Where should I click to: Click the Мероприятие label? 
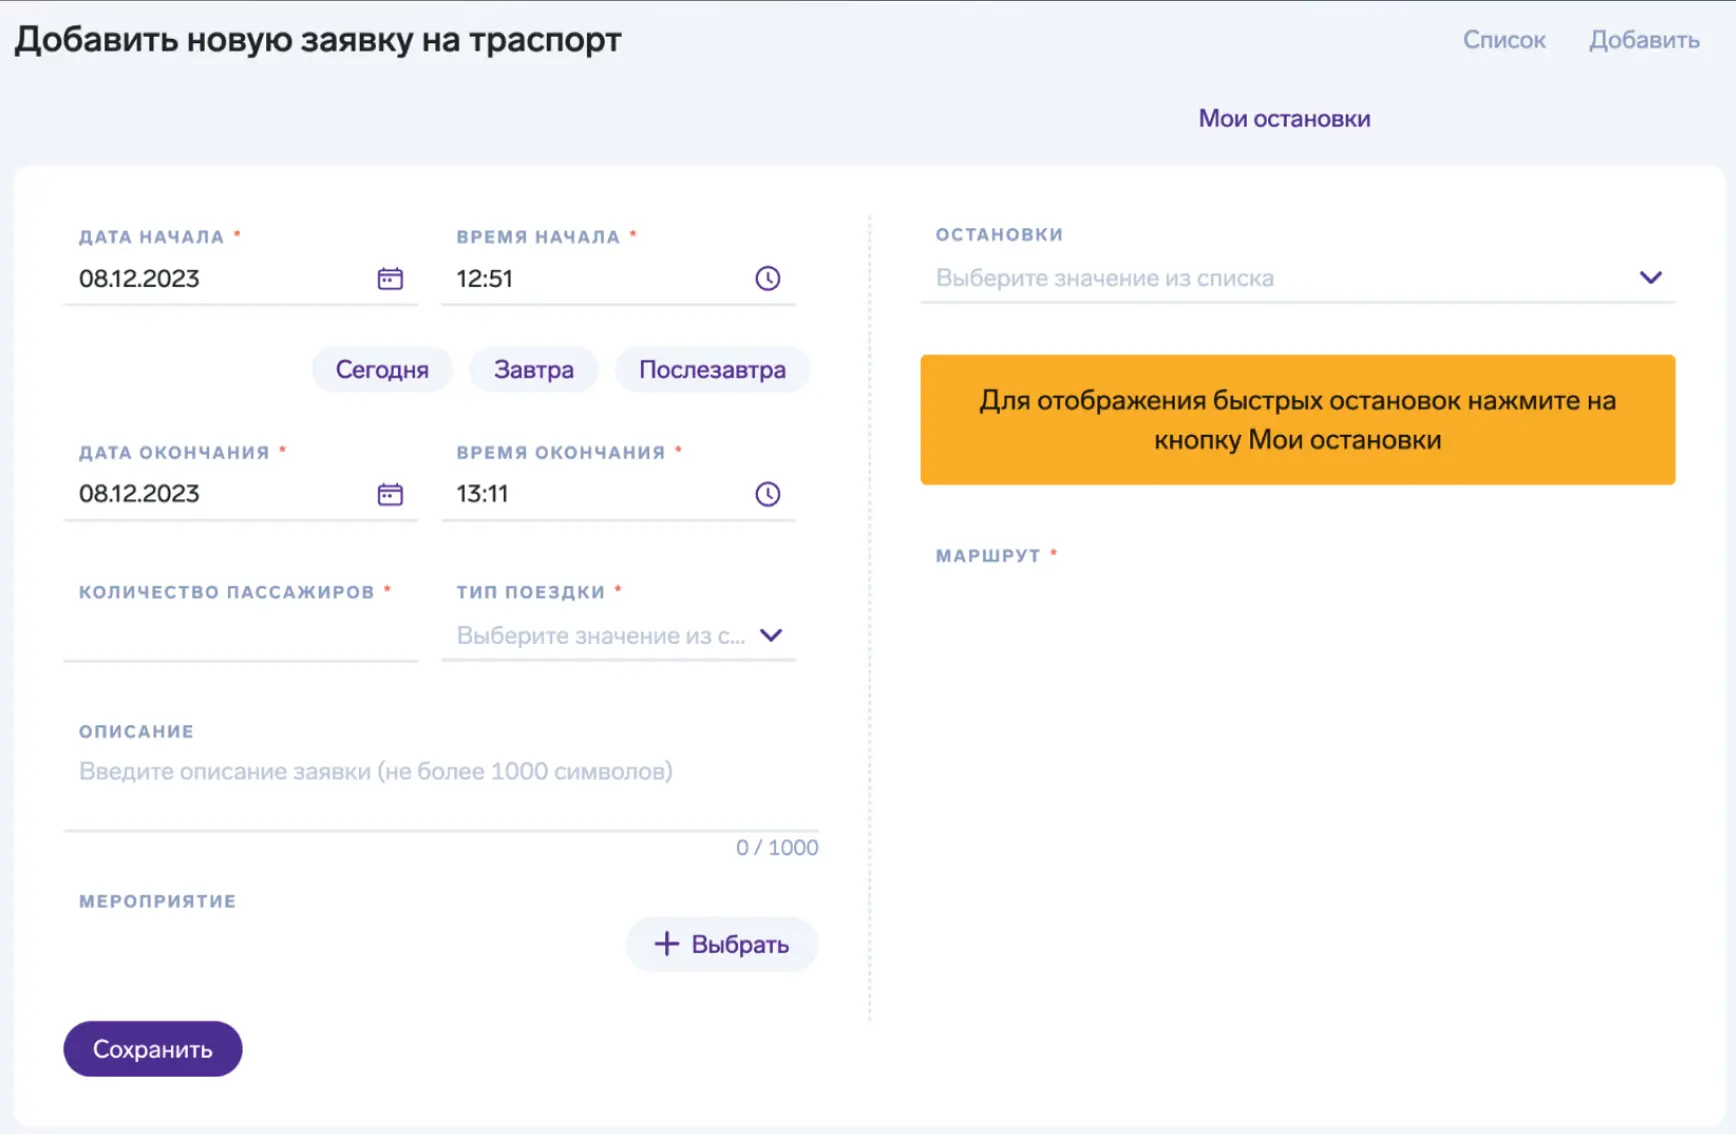[158, 901]
